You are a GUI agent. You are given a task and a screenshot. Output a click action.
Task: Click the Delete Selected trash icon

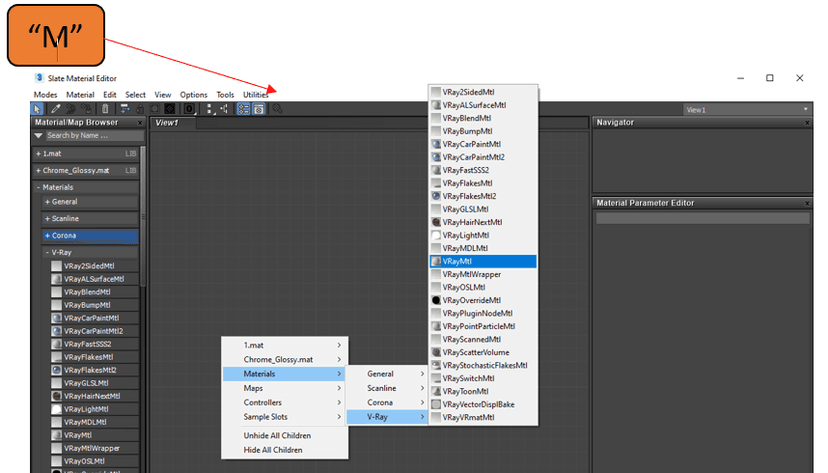coord(105,109)
